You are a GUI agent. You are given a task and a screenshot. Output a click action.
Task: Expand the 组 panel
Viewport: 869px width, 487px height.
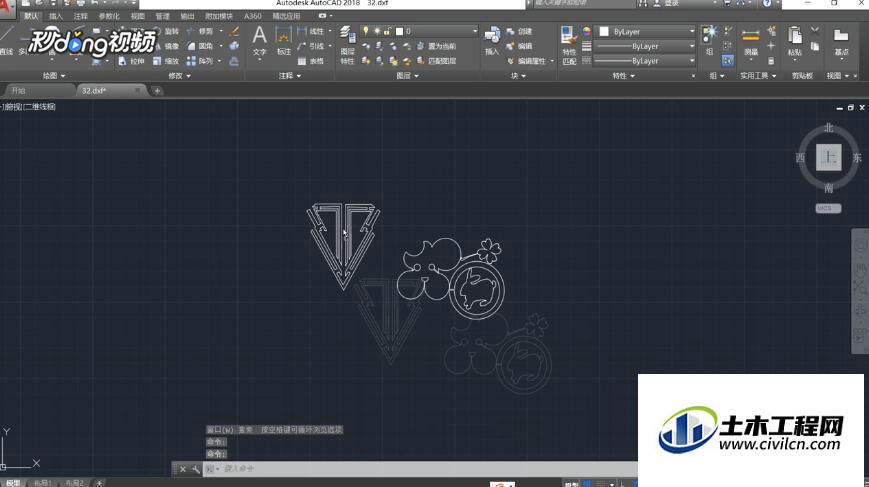coord(717,75)
